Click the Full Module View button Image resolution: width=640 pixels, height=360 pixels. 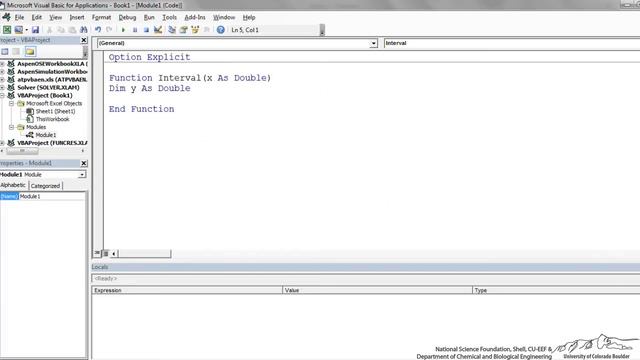(106, 253)
